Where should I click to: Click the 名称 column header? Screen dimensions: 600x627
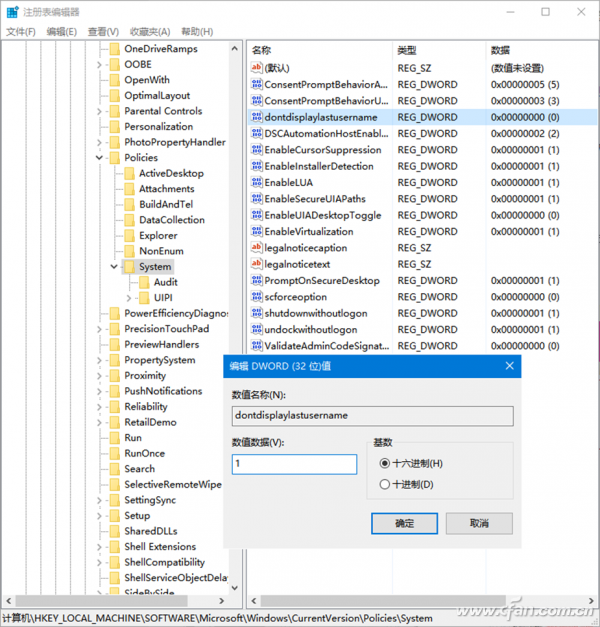[320, 50]
